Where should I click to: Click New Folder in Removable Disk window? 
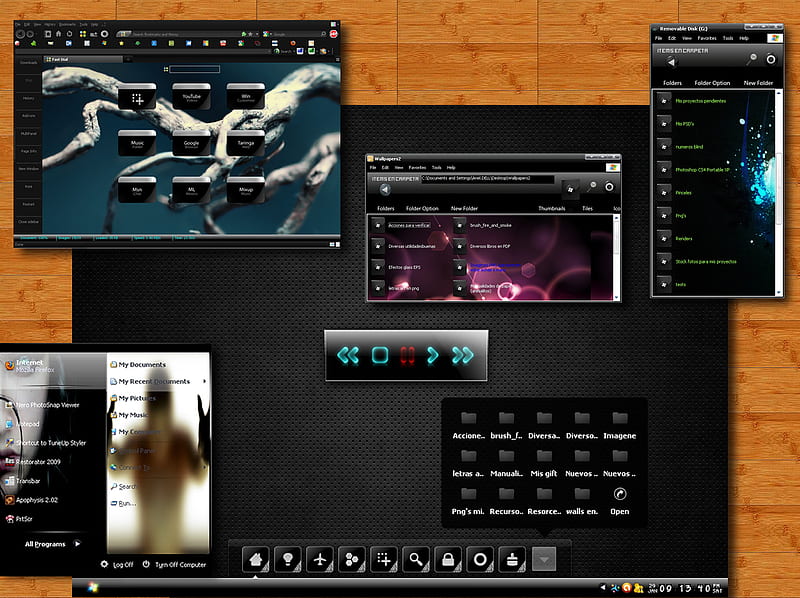pos(758,83)
